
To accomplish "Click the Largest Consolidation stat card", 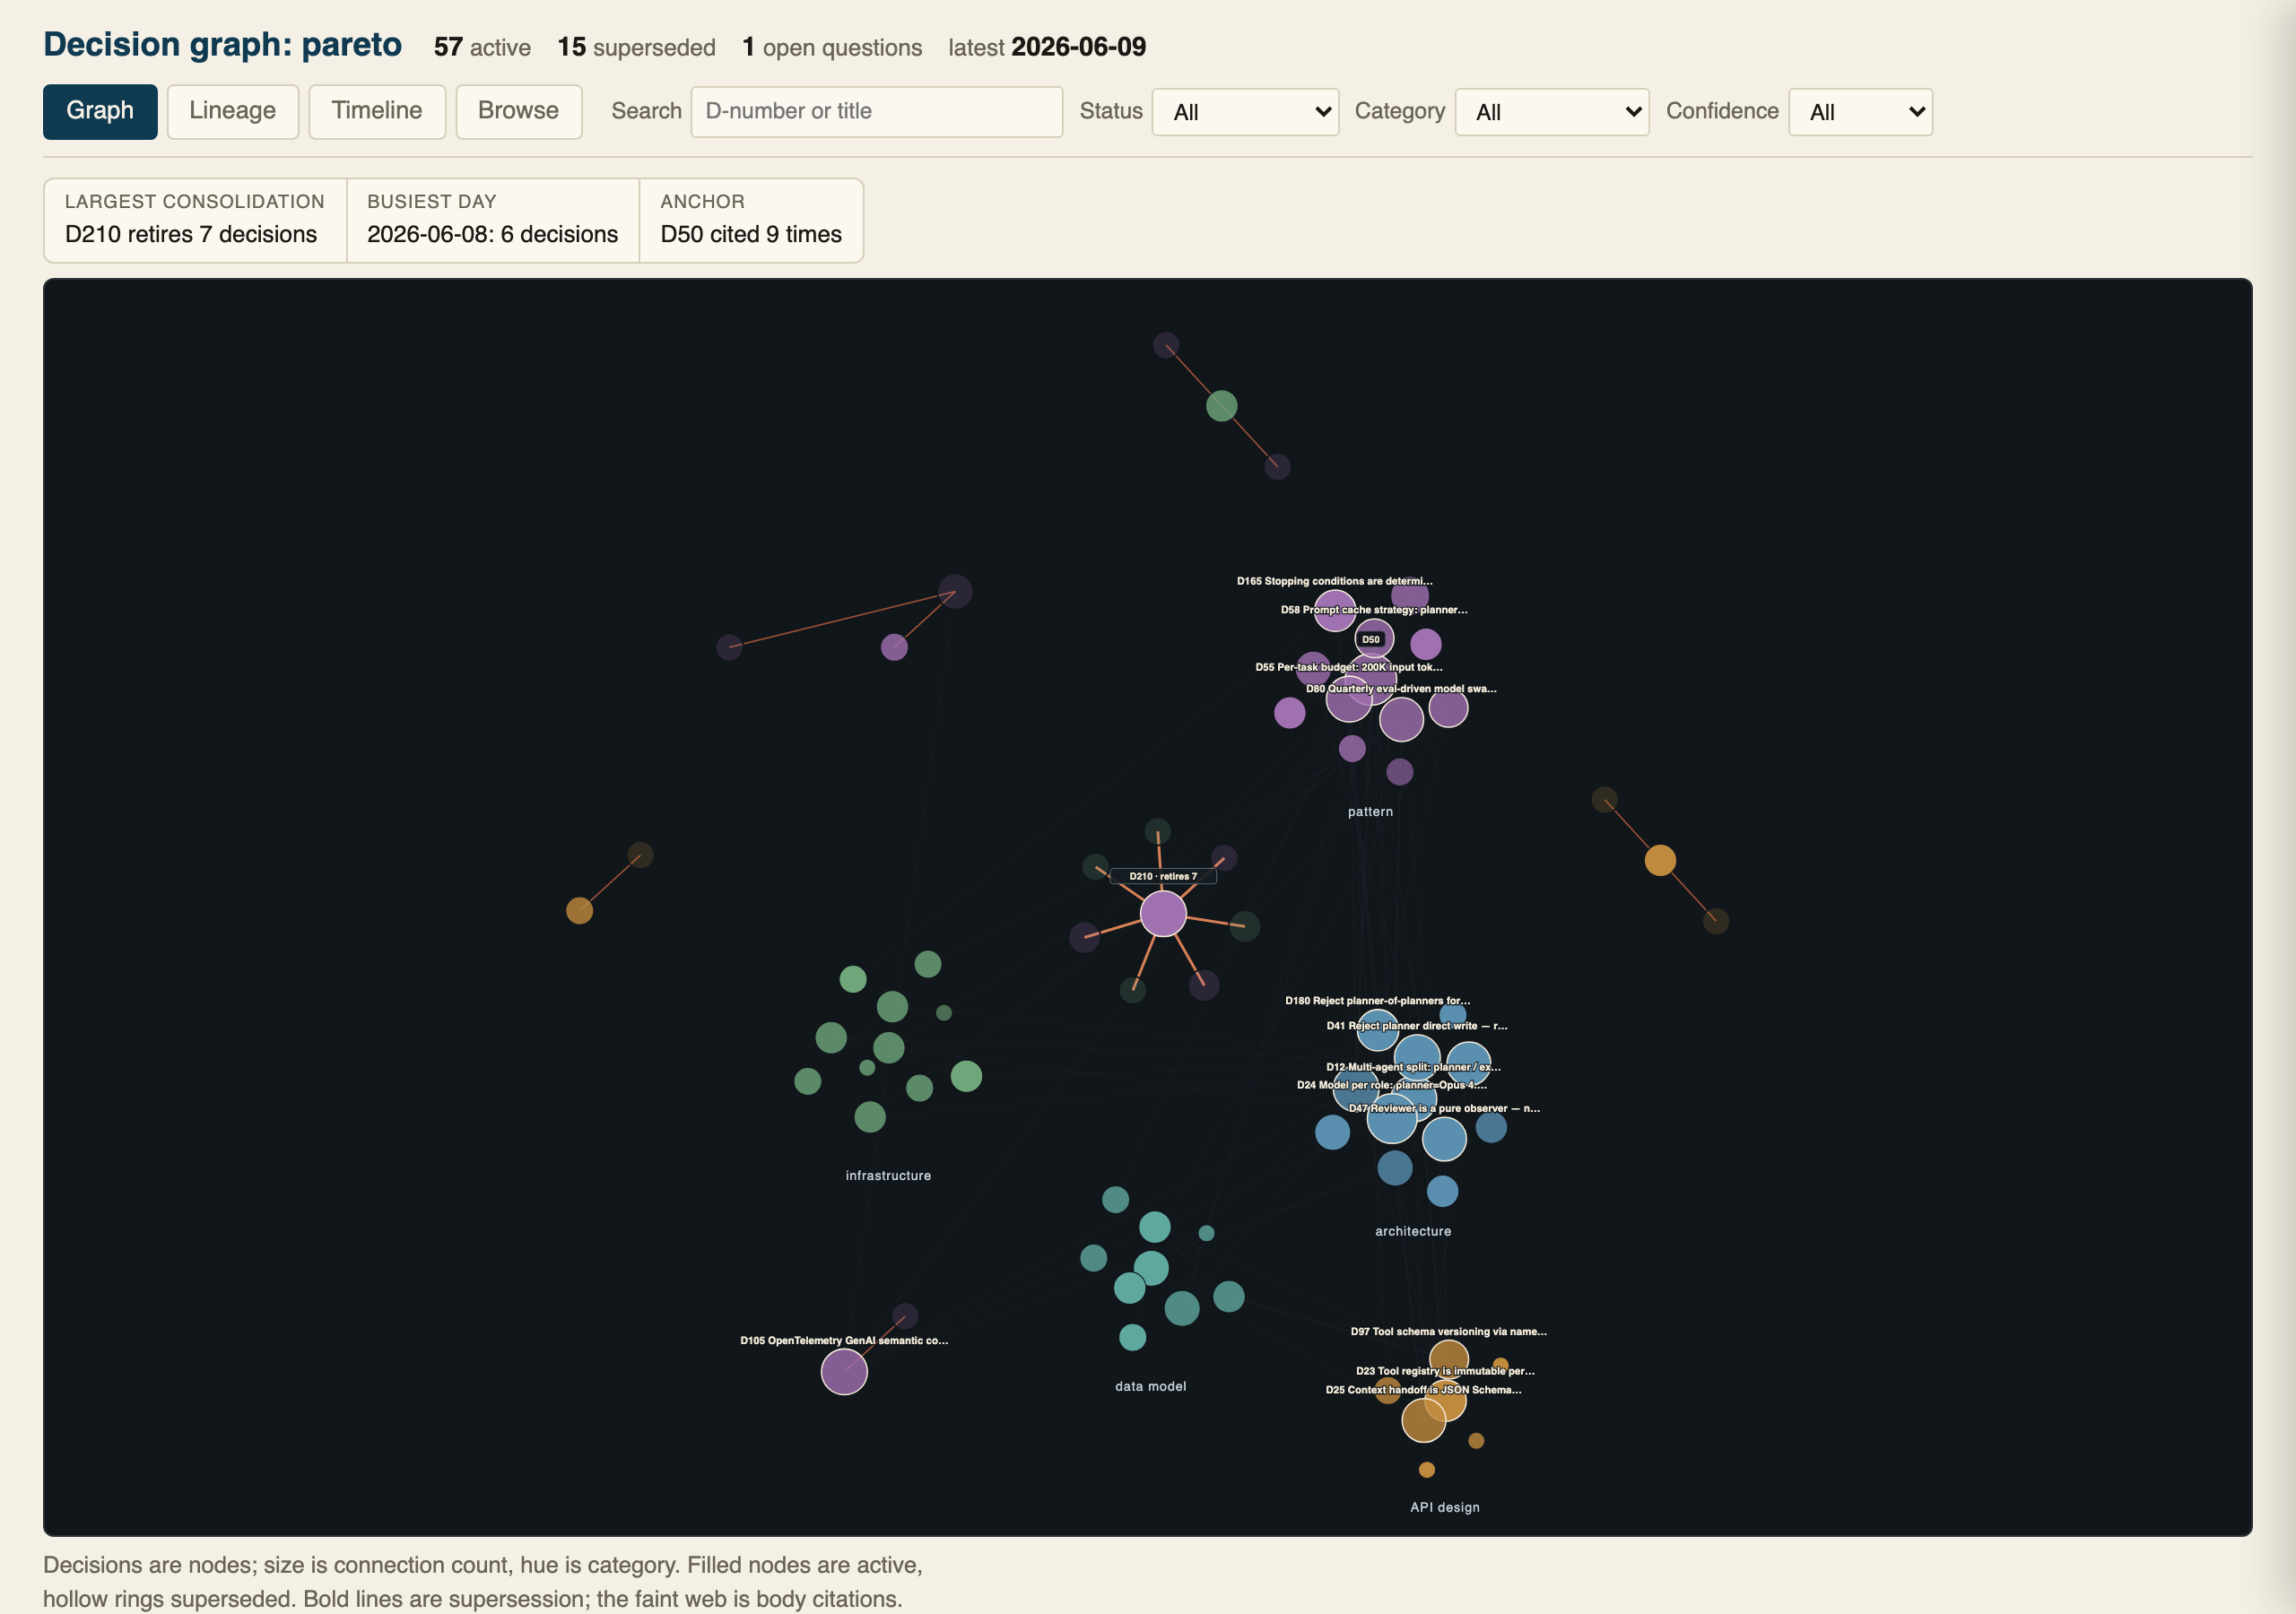I will (x=195, y=220).
